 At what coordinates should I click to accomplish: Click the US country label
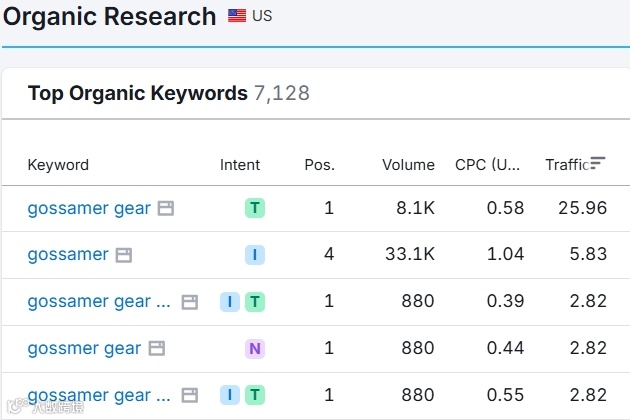pos(262,16)
